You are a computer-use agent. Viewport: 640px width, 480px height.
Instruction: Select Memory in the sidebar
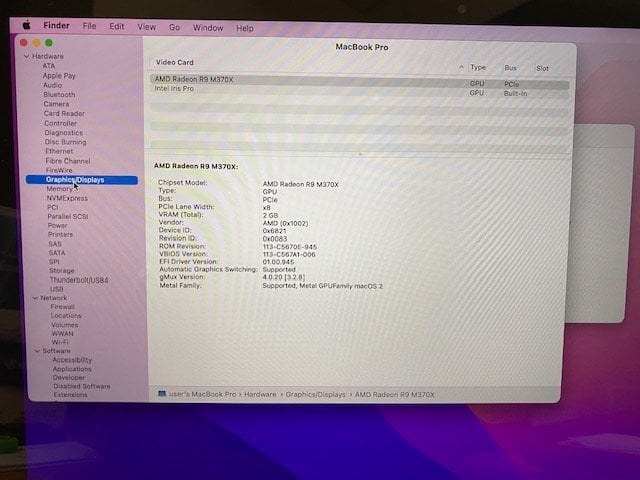tap(60, 189)
